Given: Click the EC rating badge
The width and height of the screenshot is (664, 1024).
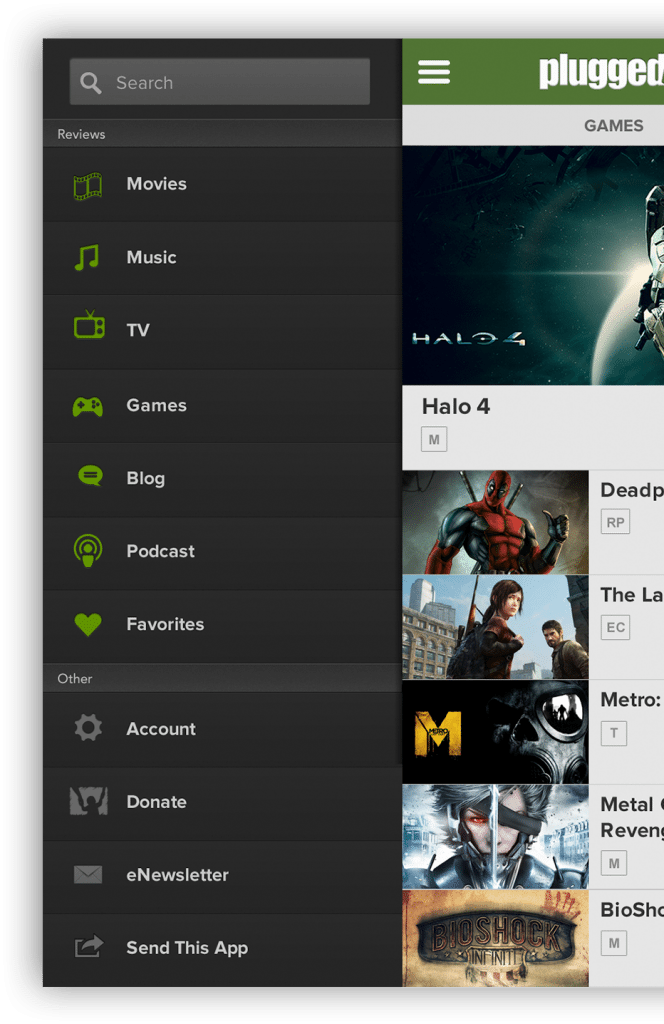Looking at the screenshot, I should 615,628.
